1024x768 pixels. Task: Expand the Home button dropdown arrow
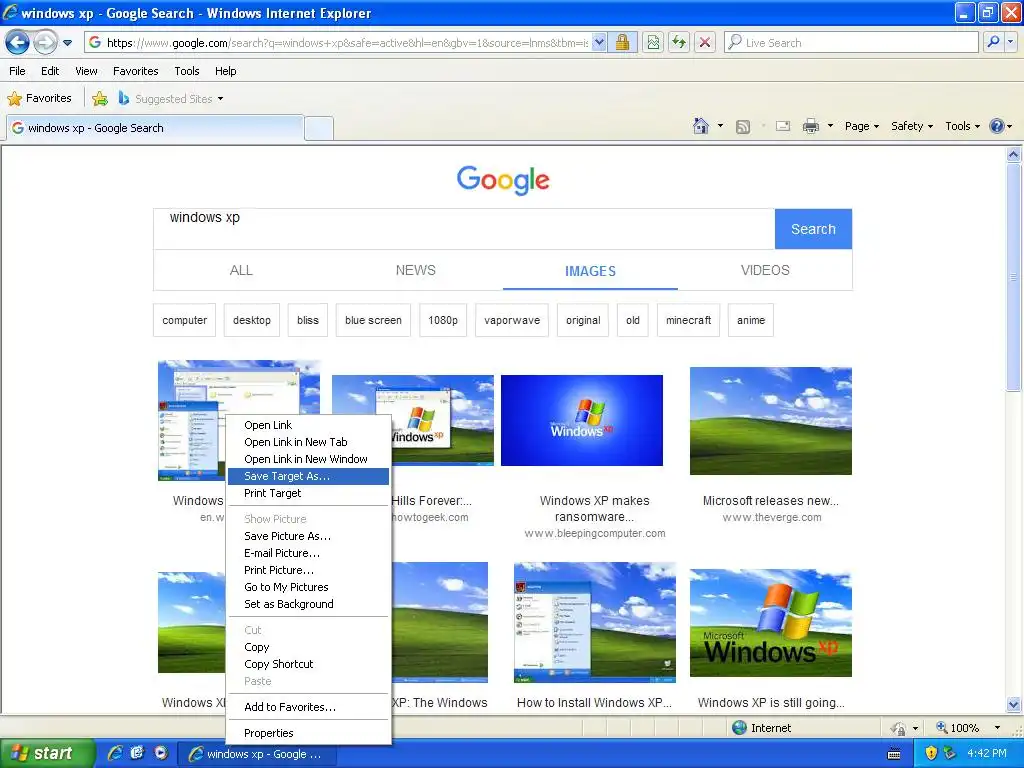[720, 126]
